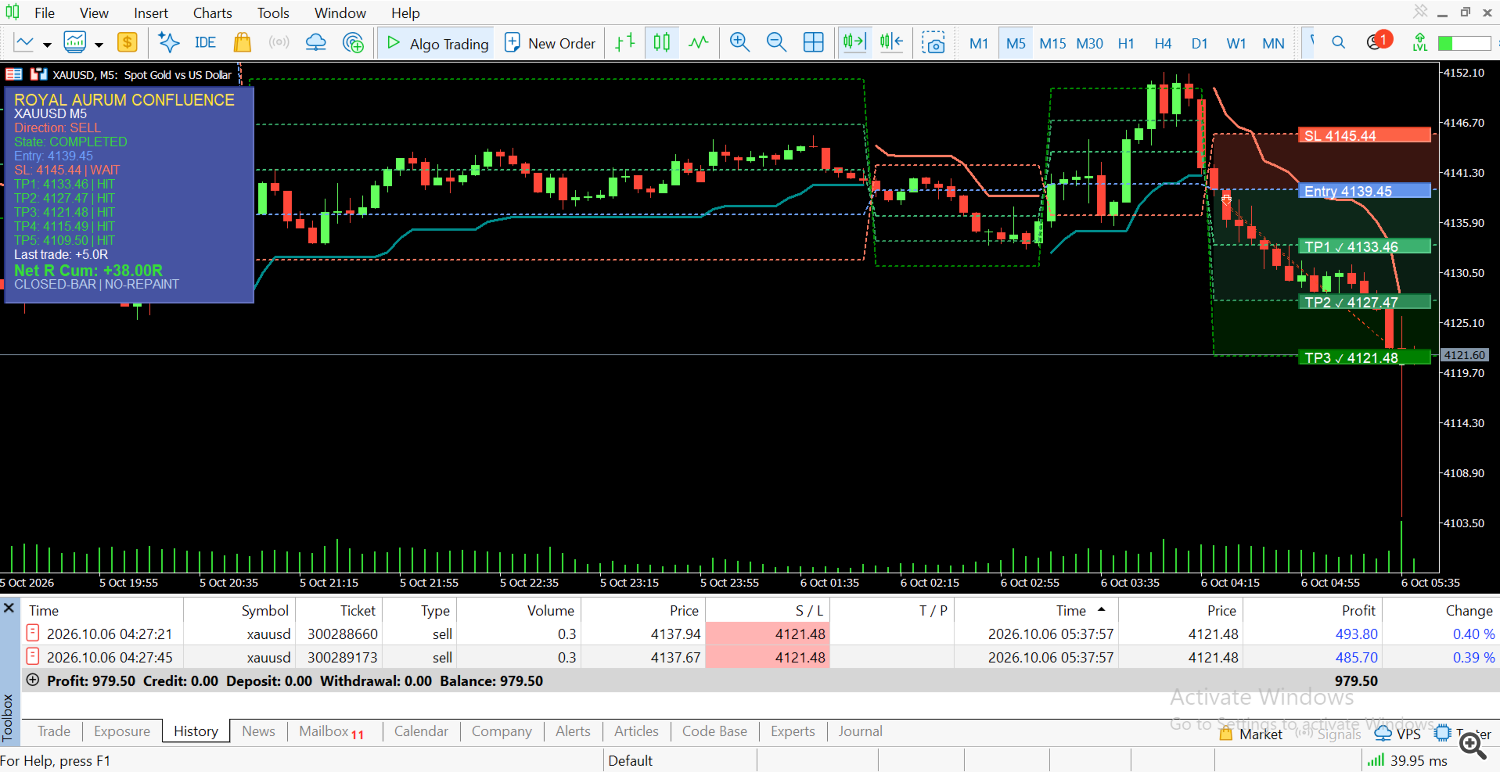Switch chart to line chart
This screenshot has height=772, width=1500.
698,43
